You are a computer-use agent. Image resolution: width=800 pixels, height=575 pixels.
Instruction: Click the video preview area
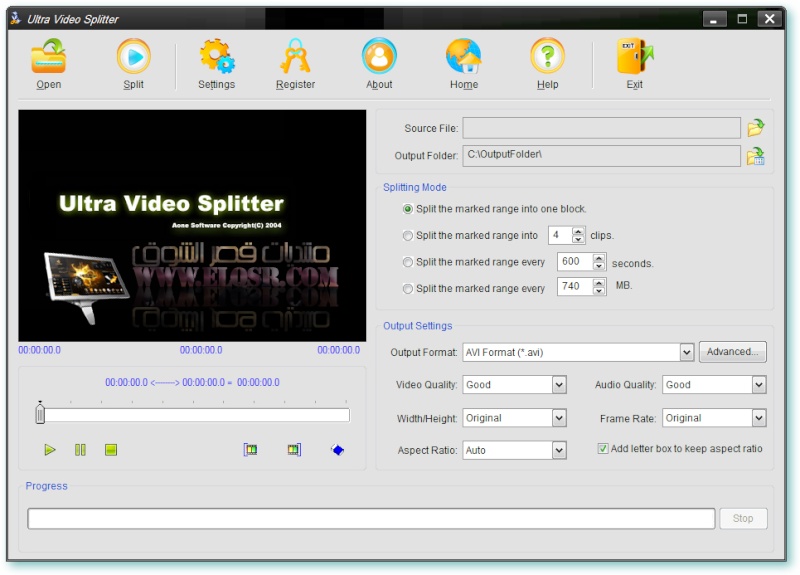pos(192,226)
